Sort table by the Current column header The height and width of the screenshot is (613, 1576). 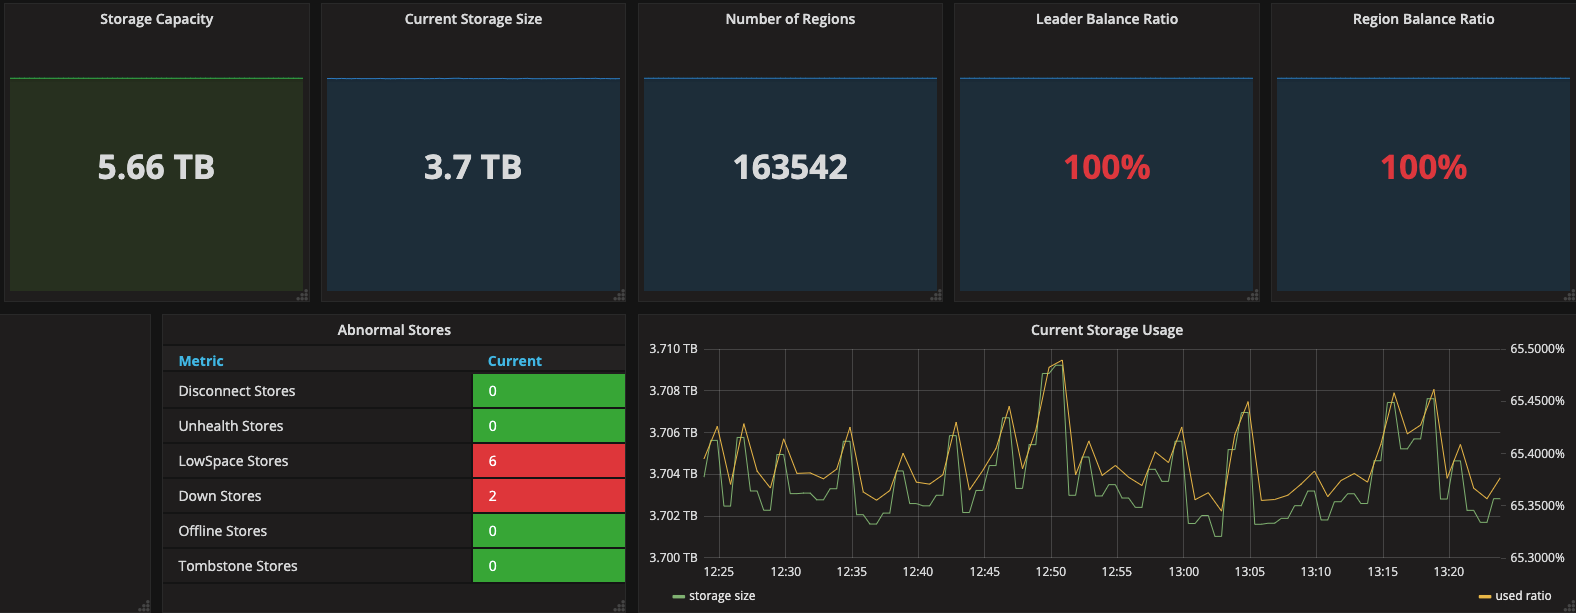coord(514,361)
